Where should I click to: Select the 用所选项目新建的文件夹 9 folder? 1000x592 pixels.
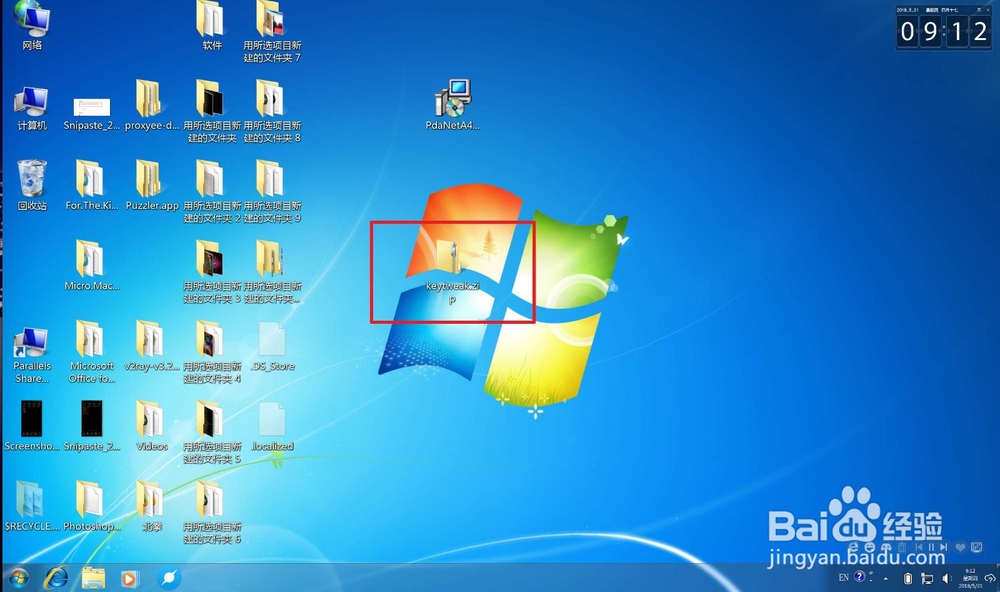[x=272, y=191]
